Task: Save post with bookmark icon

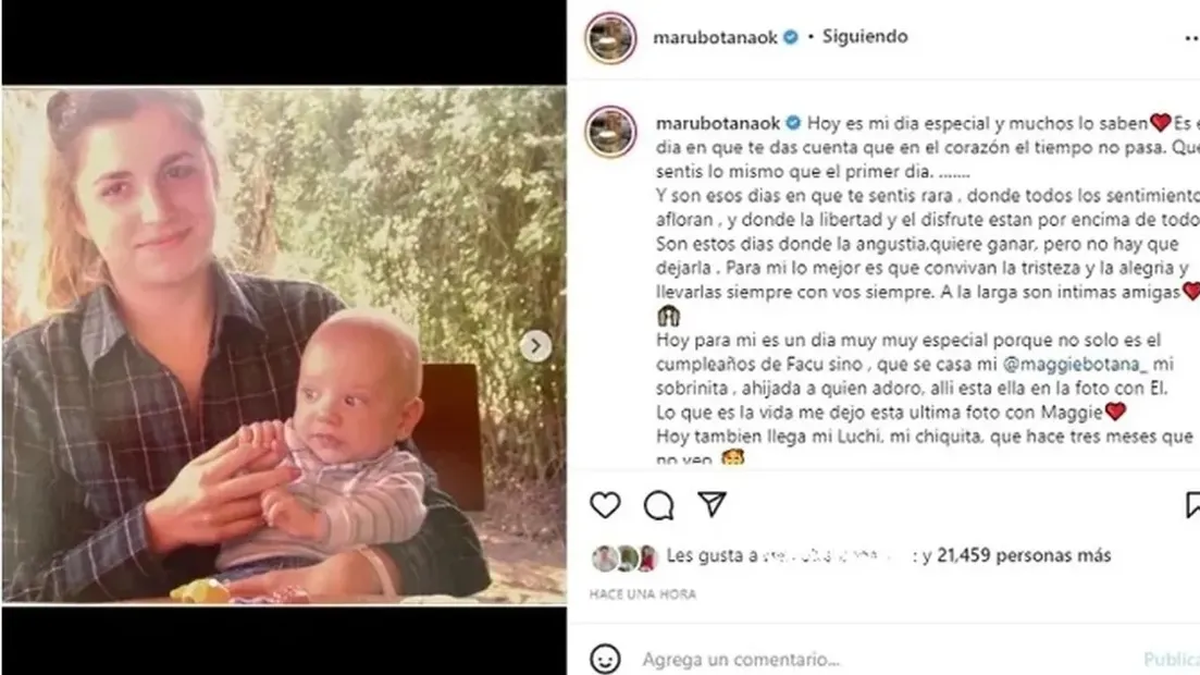Action: coord(1192,504)
